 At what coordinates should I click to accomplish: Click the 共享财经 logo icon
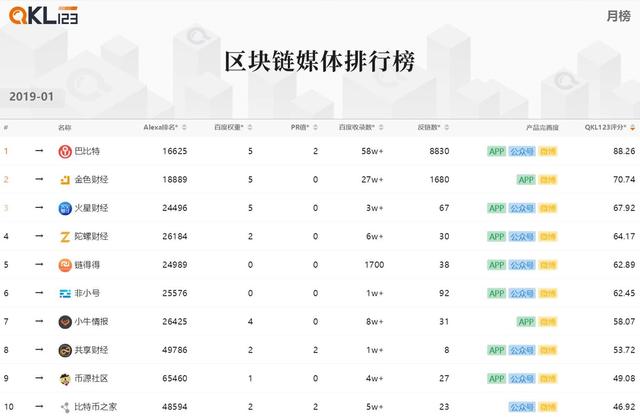[x=65, y=350]
